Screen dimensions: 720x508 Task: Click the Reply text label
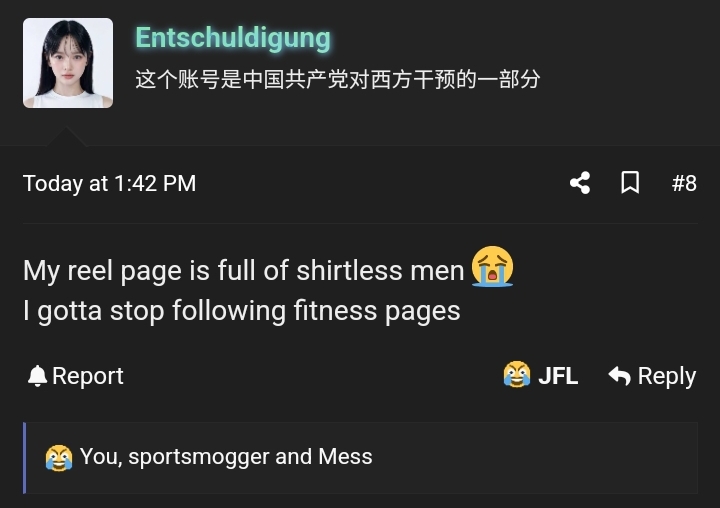667,377
